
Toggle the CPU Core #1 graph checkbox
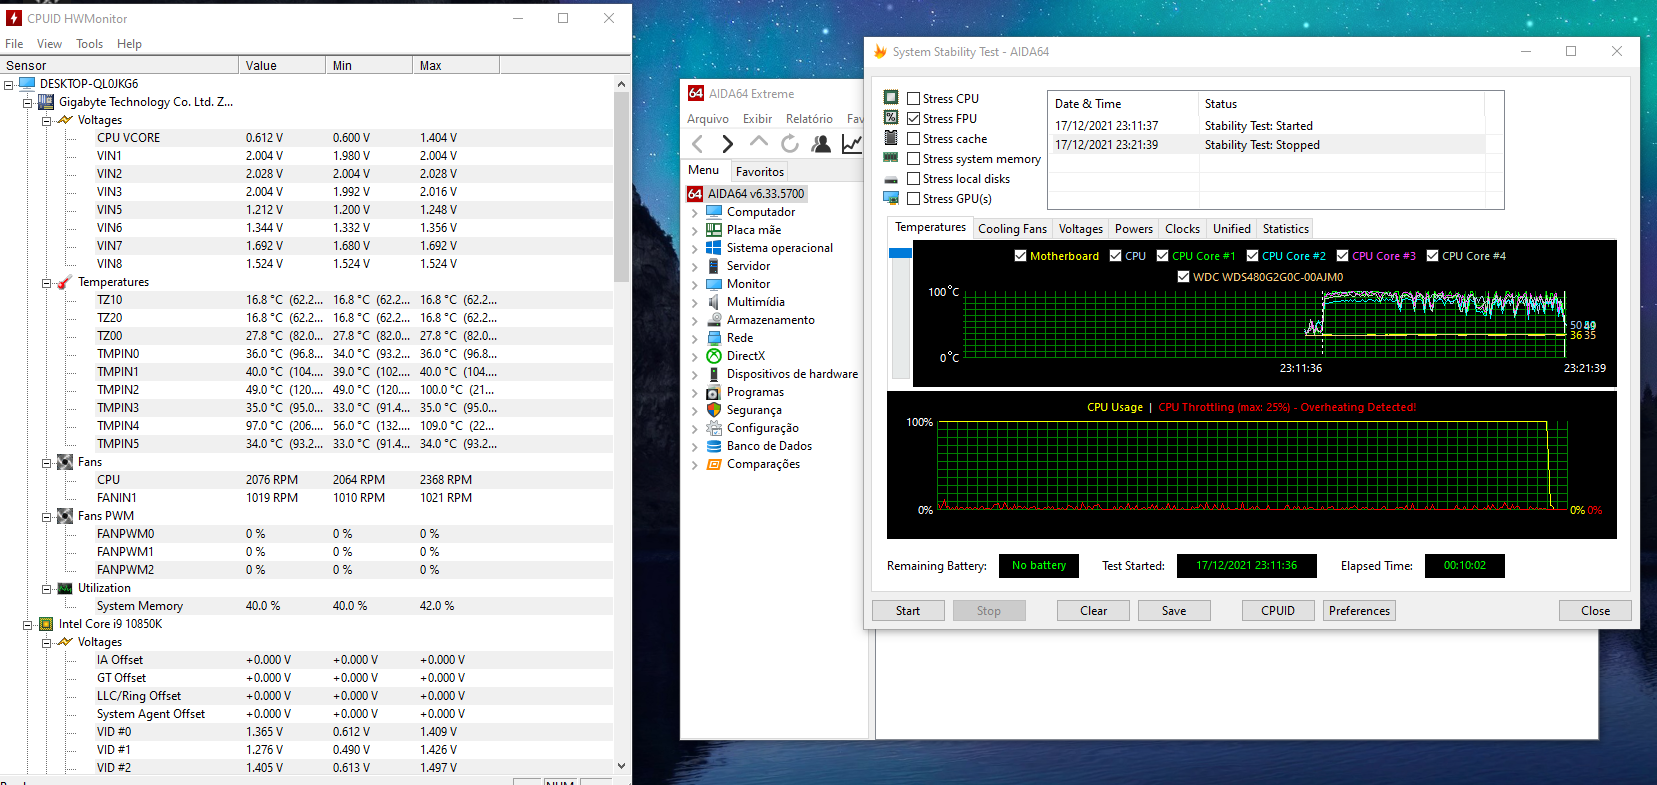click(1162, 256)
